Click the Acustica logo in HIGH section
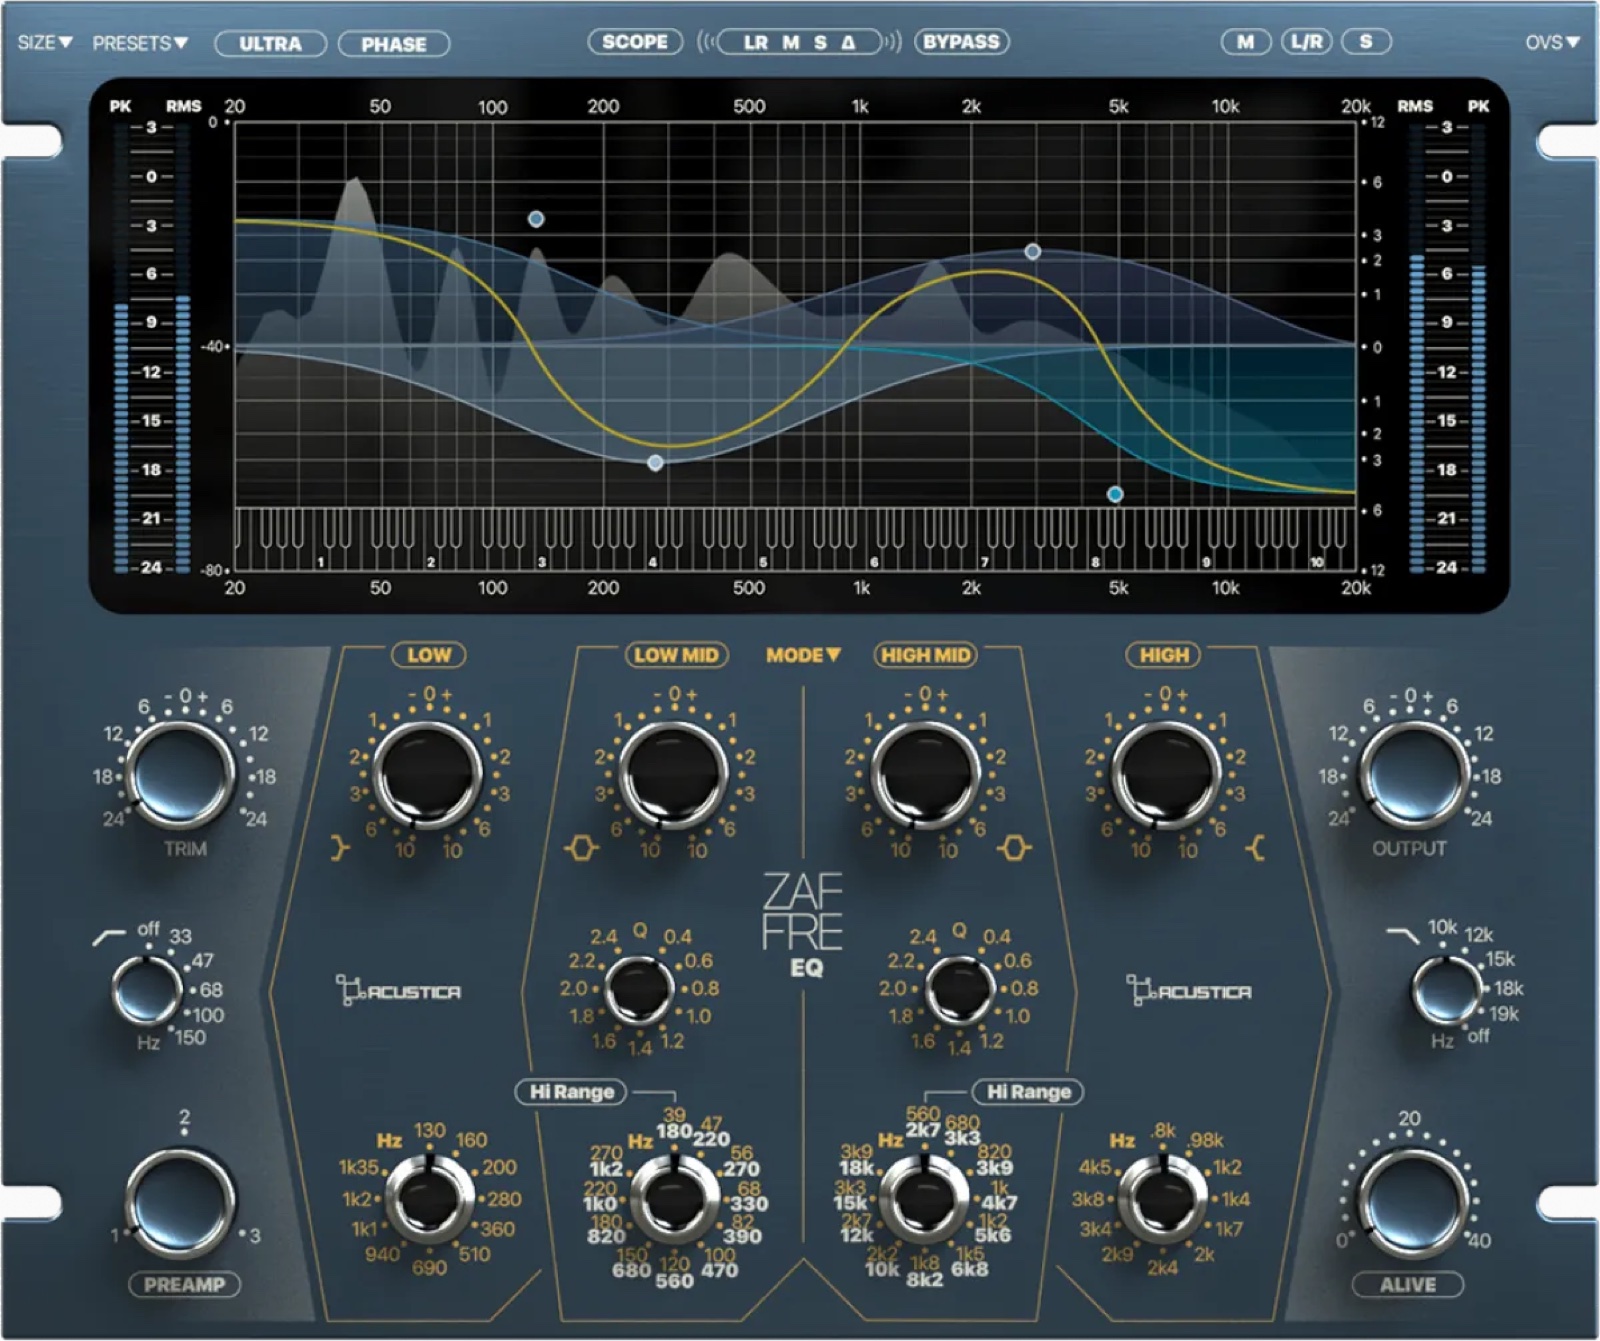Viewport: 1600px width, 1341px height. pyautogui.click(x=1188, y=990)
